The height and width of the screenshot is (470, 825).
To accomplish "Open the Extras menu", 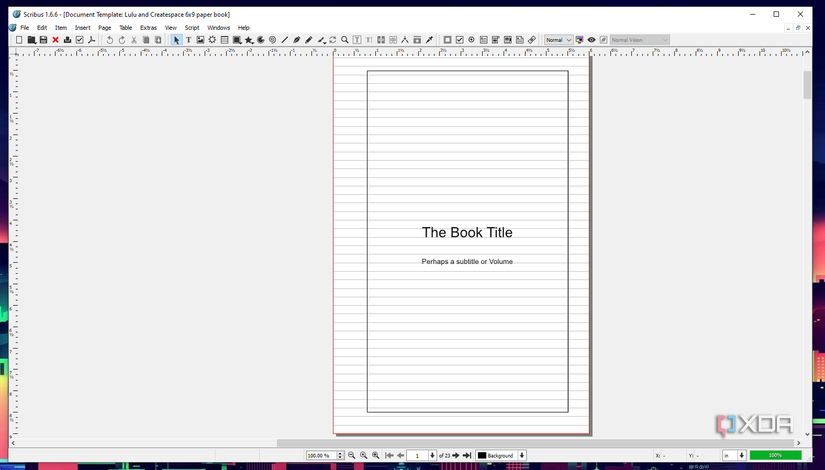I will 148,28.
